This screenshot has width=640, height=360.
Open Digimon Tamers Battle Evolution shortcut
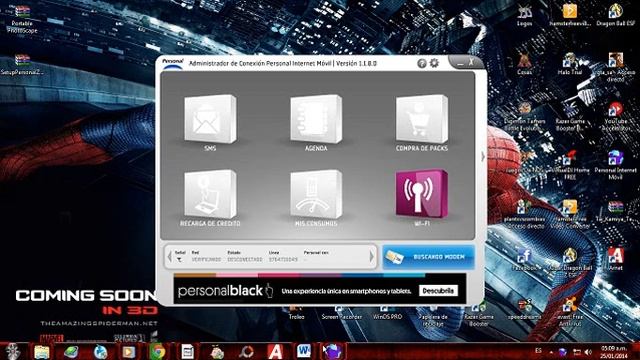tap(524, 117)
